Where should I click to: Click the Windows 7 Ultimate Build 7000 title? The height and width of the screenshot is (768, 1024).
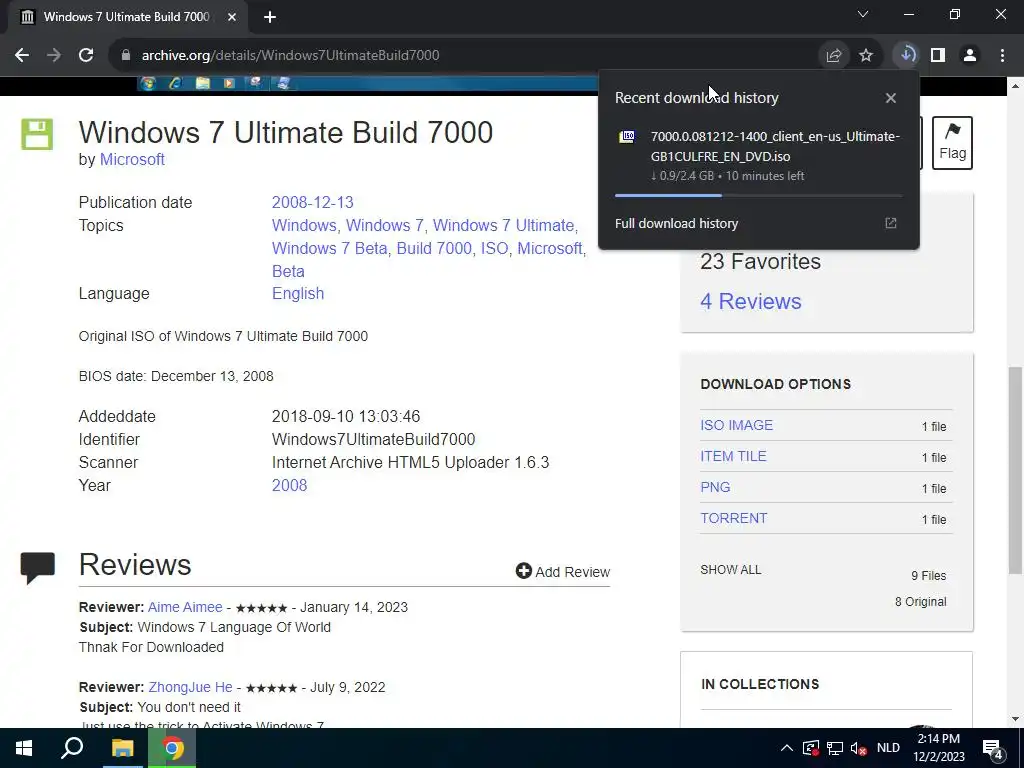285,133
